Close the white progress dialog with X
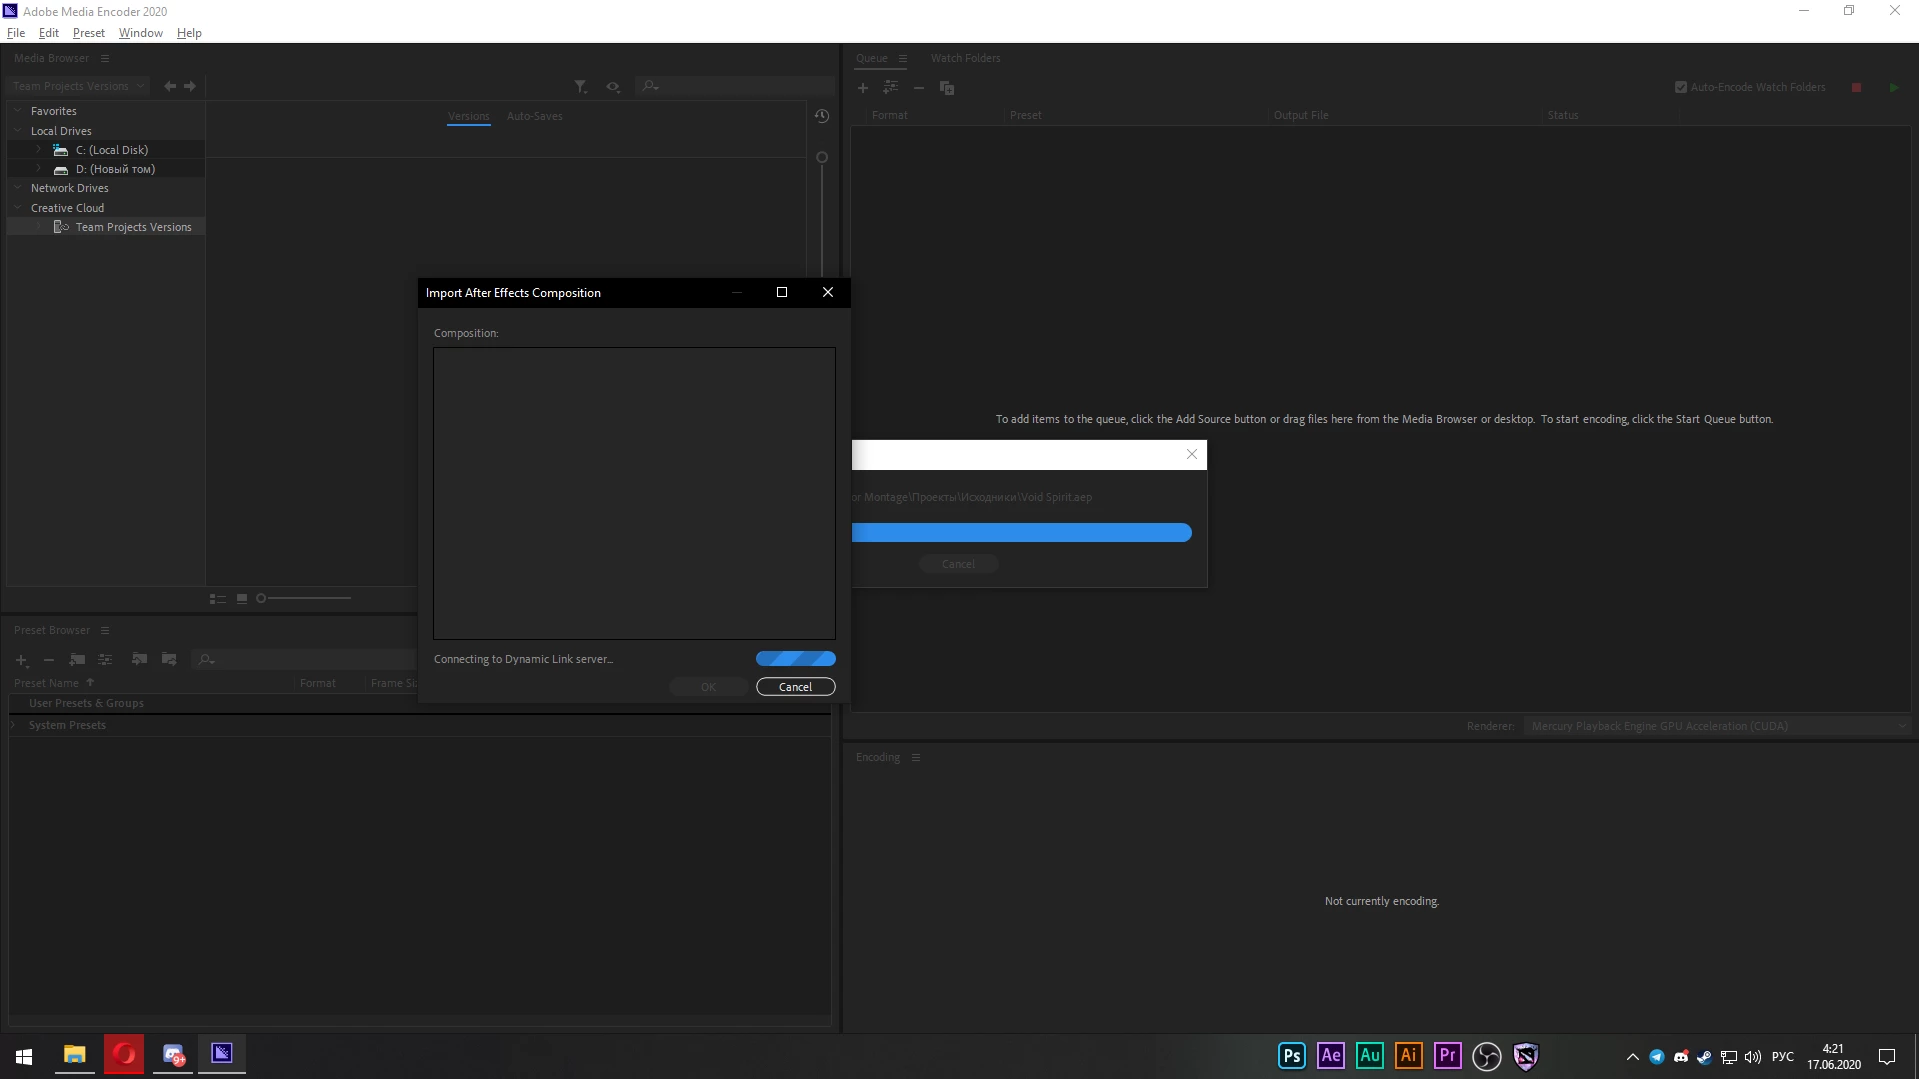 point(1192,455)
